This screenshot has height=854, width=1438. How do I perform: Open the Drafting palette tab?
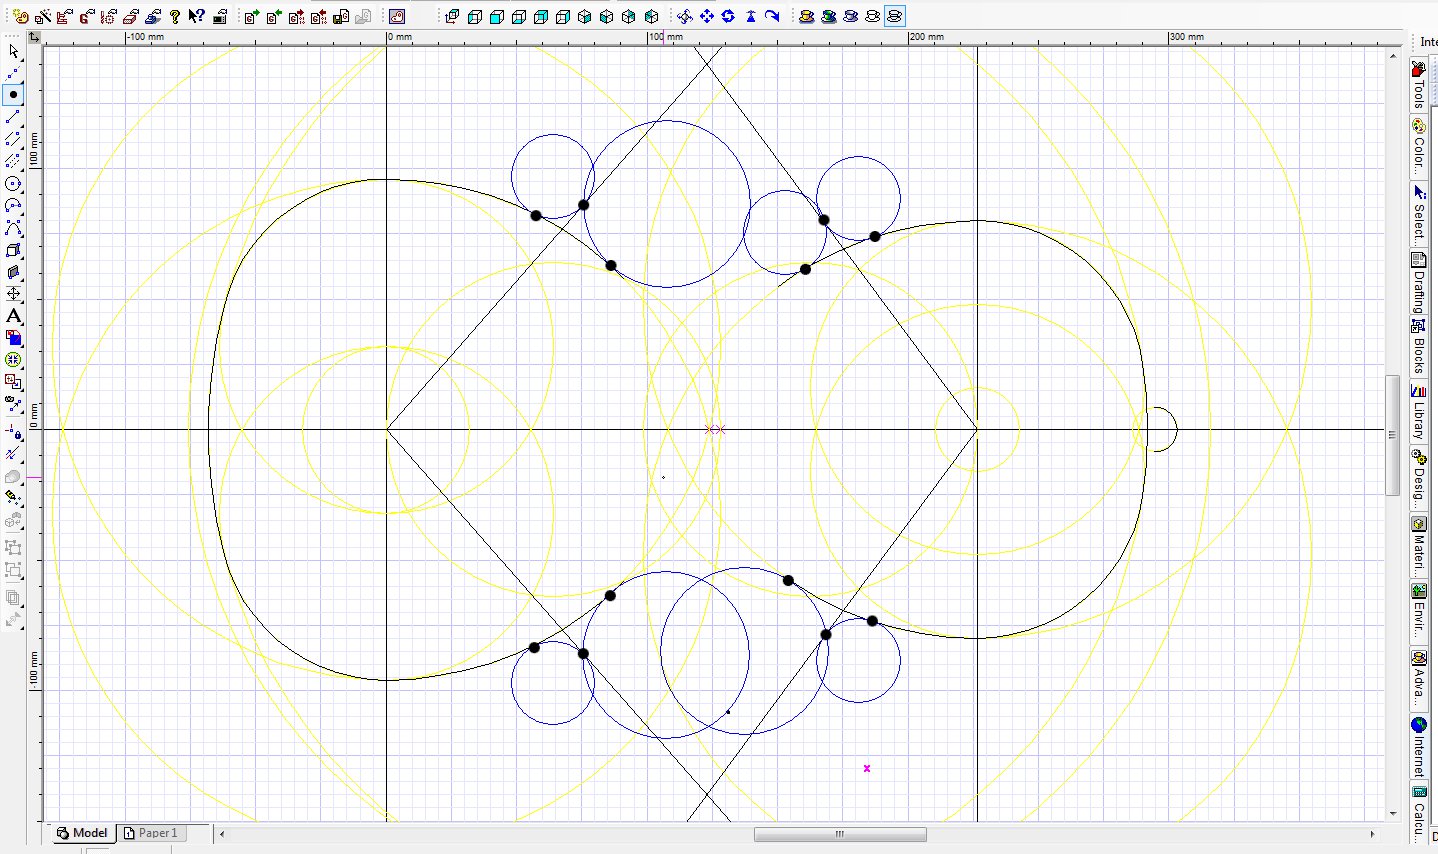[1419, 283]
